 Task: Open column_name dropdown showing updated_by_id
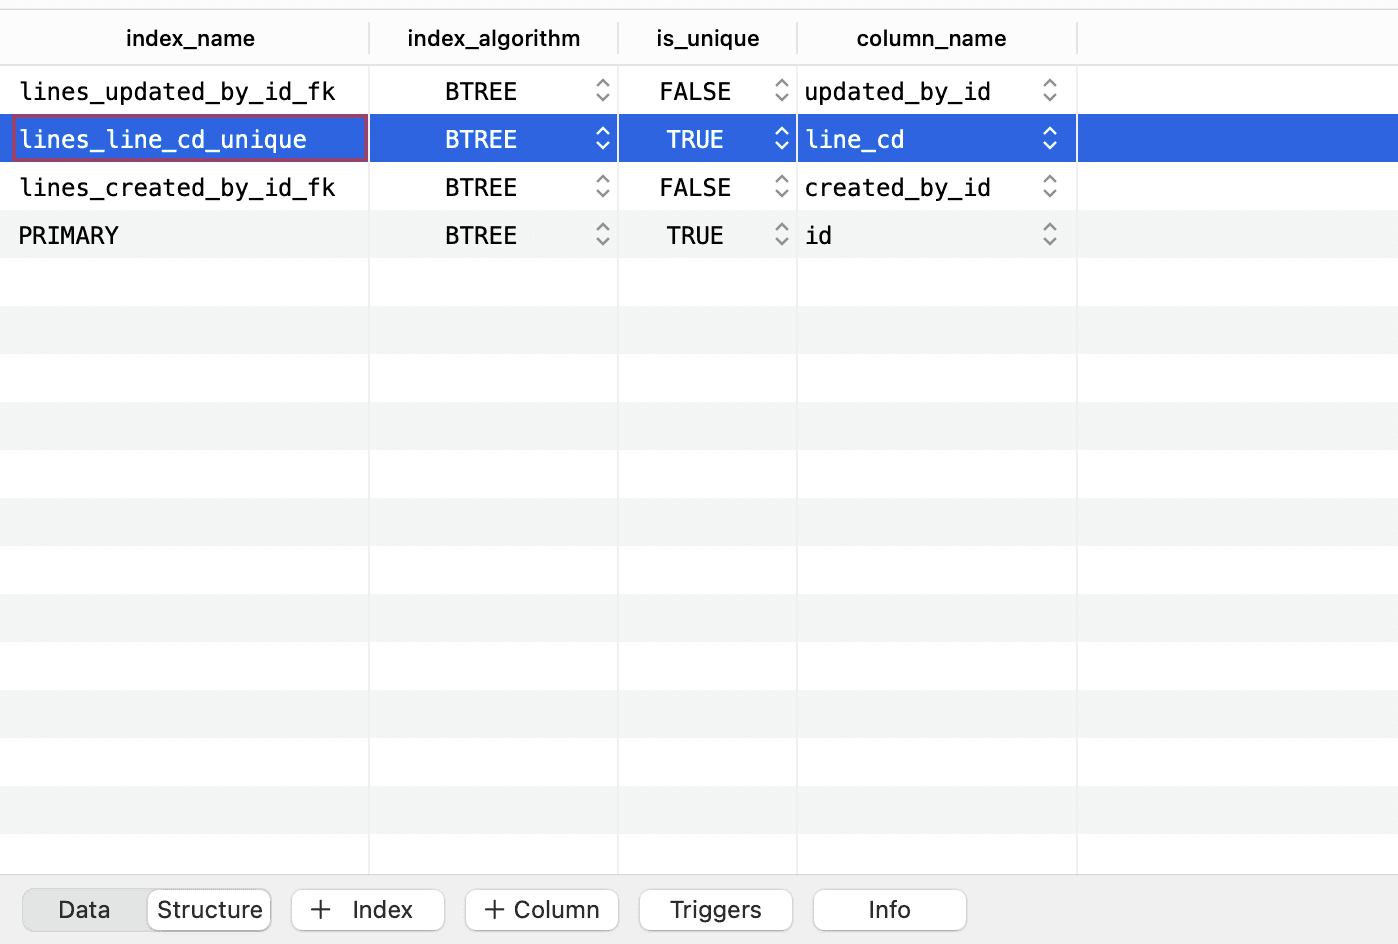pyautogui.click(x=1049, y=91)
